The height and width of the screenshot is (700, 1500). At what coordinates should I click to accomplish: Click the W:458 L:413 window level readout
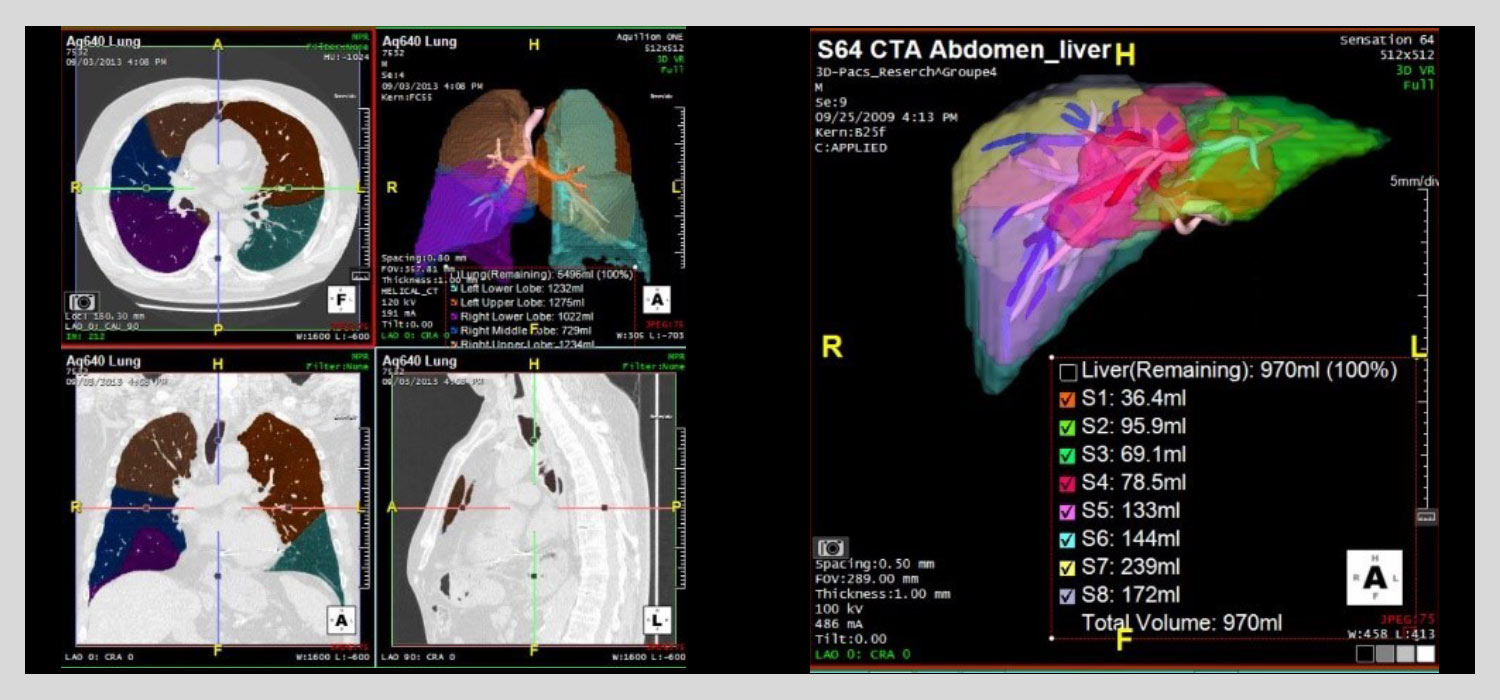pyautogui.click(x=1391, y=634)
